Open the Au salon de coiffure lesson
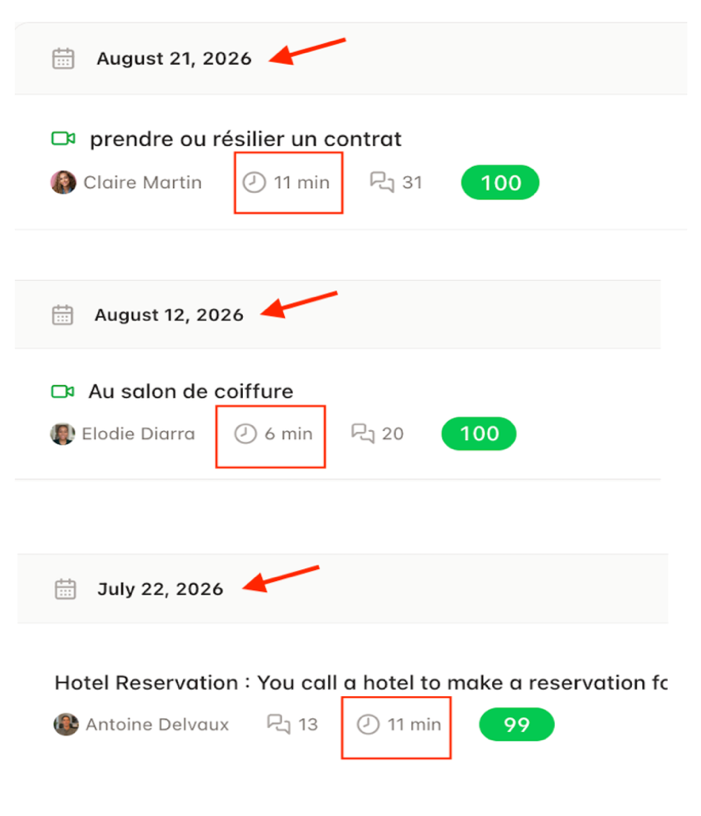 pyautogui.click(x=191, y=391)
